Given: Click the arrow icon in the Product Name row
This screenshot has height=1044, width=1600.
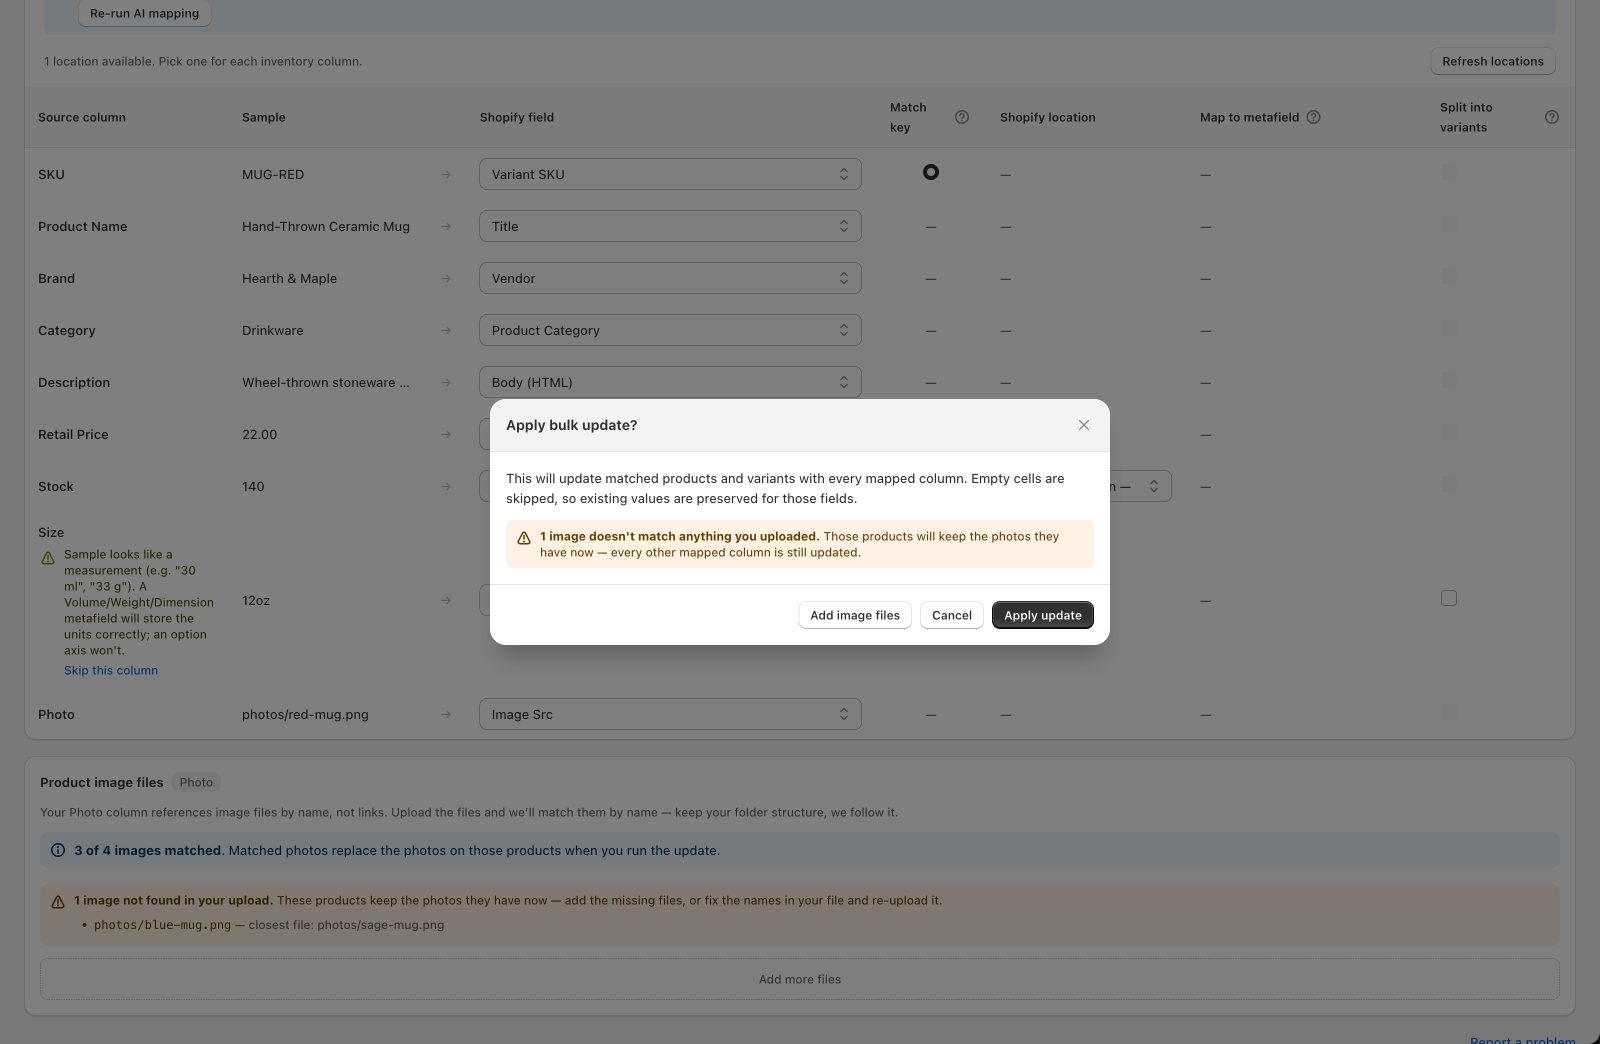Looking at the screenshot, I should coord(446,226).
